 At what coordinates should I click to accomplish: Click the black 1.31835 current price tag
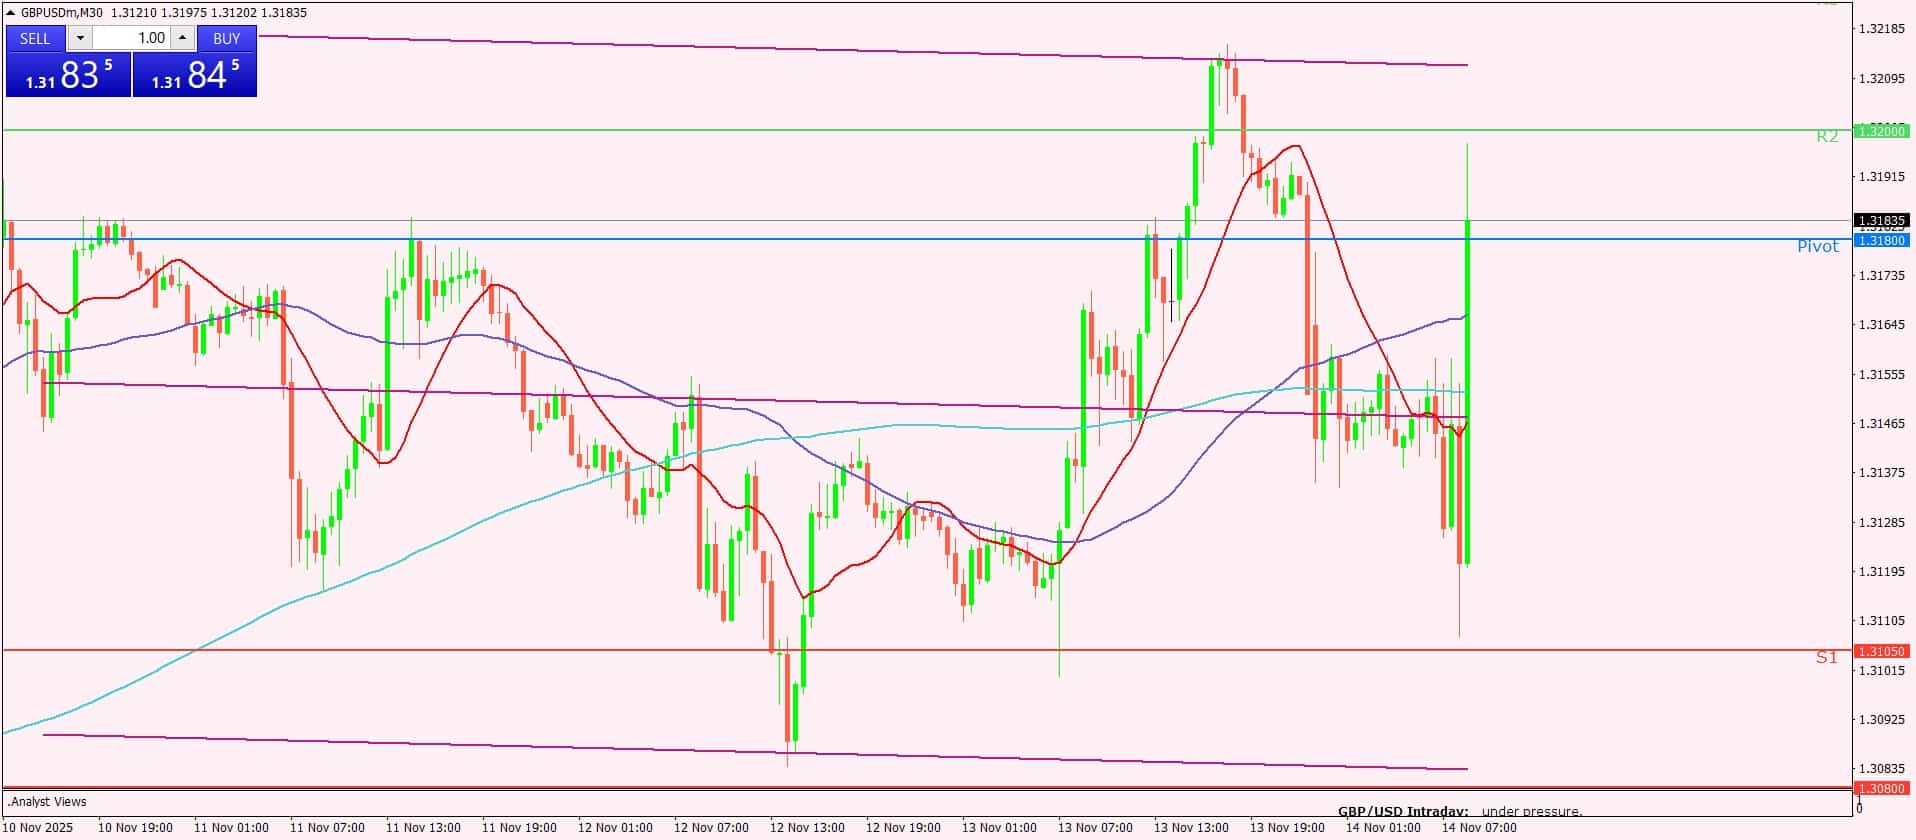click(x=1881, y=220)
